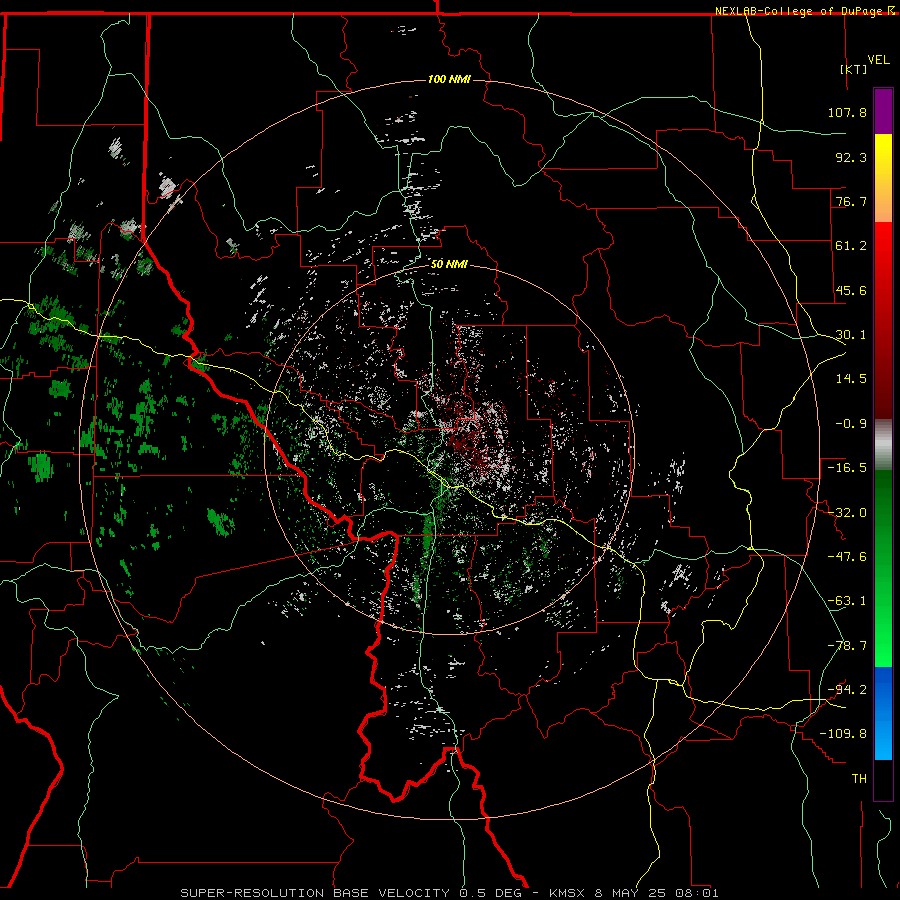Click the -63.1 velocity scale value
This screenshot has height=900, width=900.
[847, 601]
